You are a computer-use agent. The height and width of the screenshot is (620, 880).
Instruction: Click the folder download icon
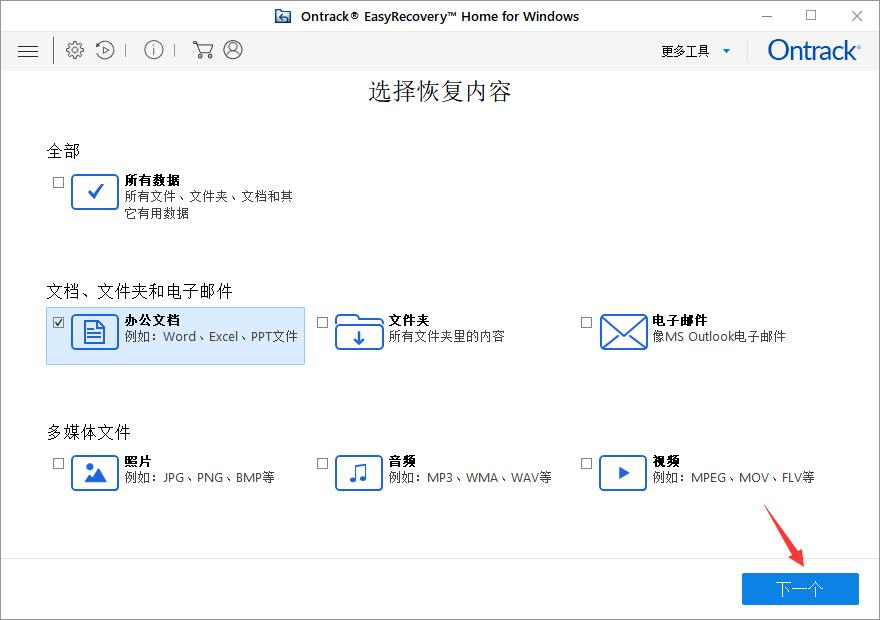[x=359, y=332]
